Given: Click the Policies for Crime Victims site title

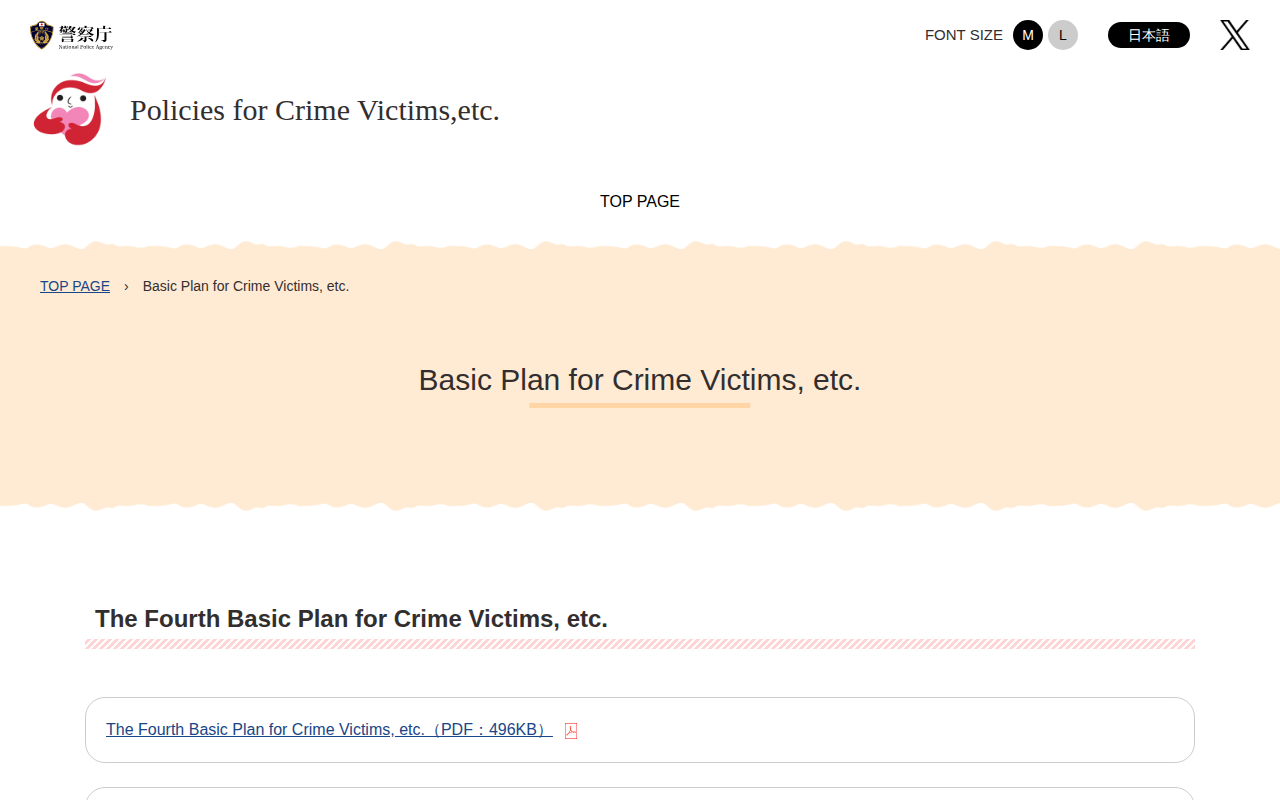Looking at the screenshot, I should (314, 110).
